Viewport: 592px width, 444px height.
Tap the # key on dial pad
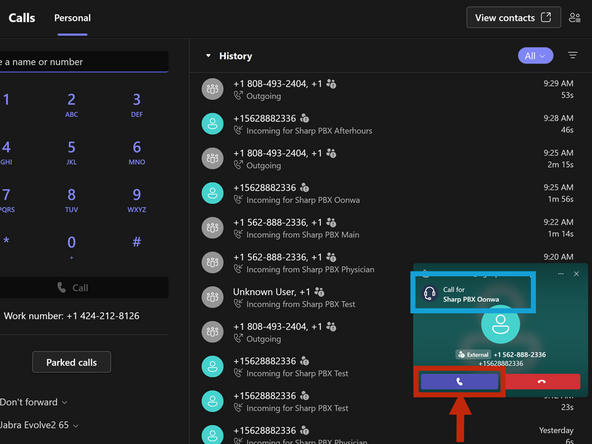137,241
